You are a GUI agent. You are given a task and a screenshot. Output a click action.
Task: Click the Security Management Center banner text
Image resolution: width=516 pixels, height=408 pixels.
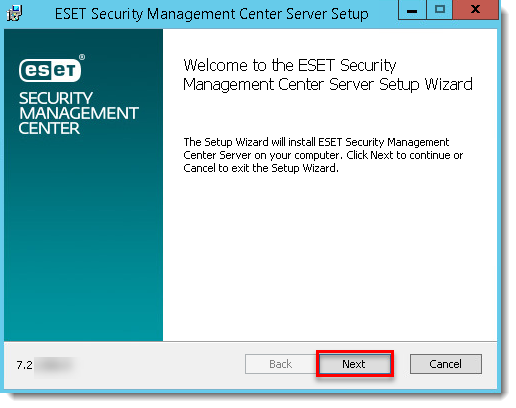[78, 113]
